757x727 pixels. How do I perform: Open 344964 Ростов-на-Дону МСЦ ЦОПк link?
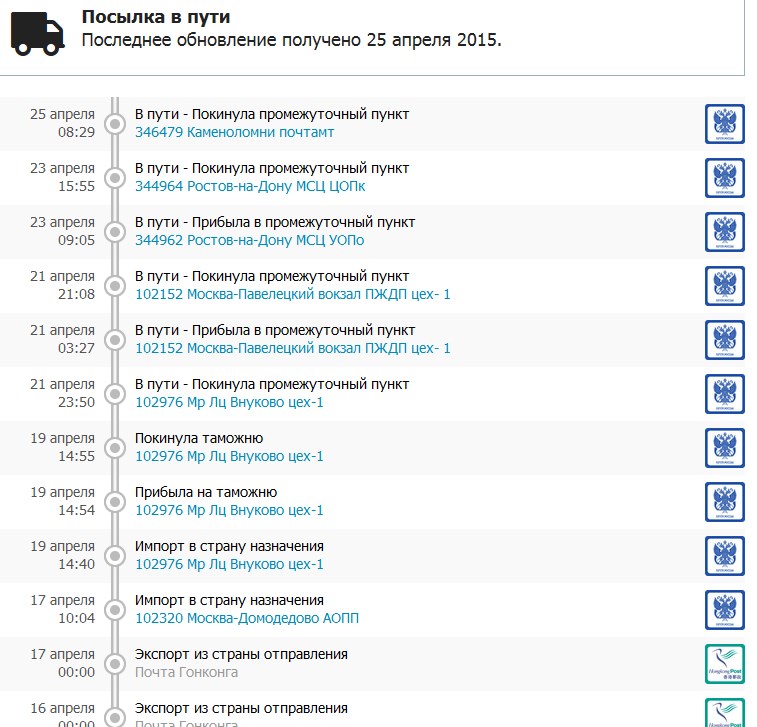coord(250,186)
